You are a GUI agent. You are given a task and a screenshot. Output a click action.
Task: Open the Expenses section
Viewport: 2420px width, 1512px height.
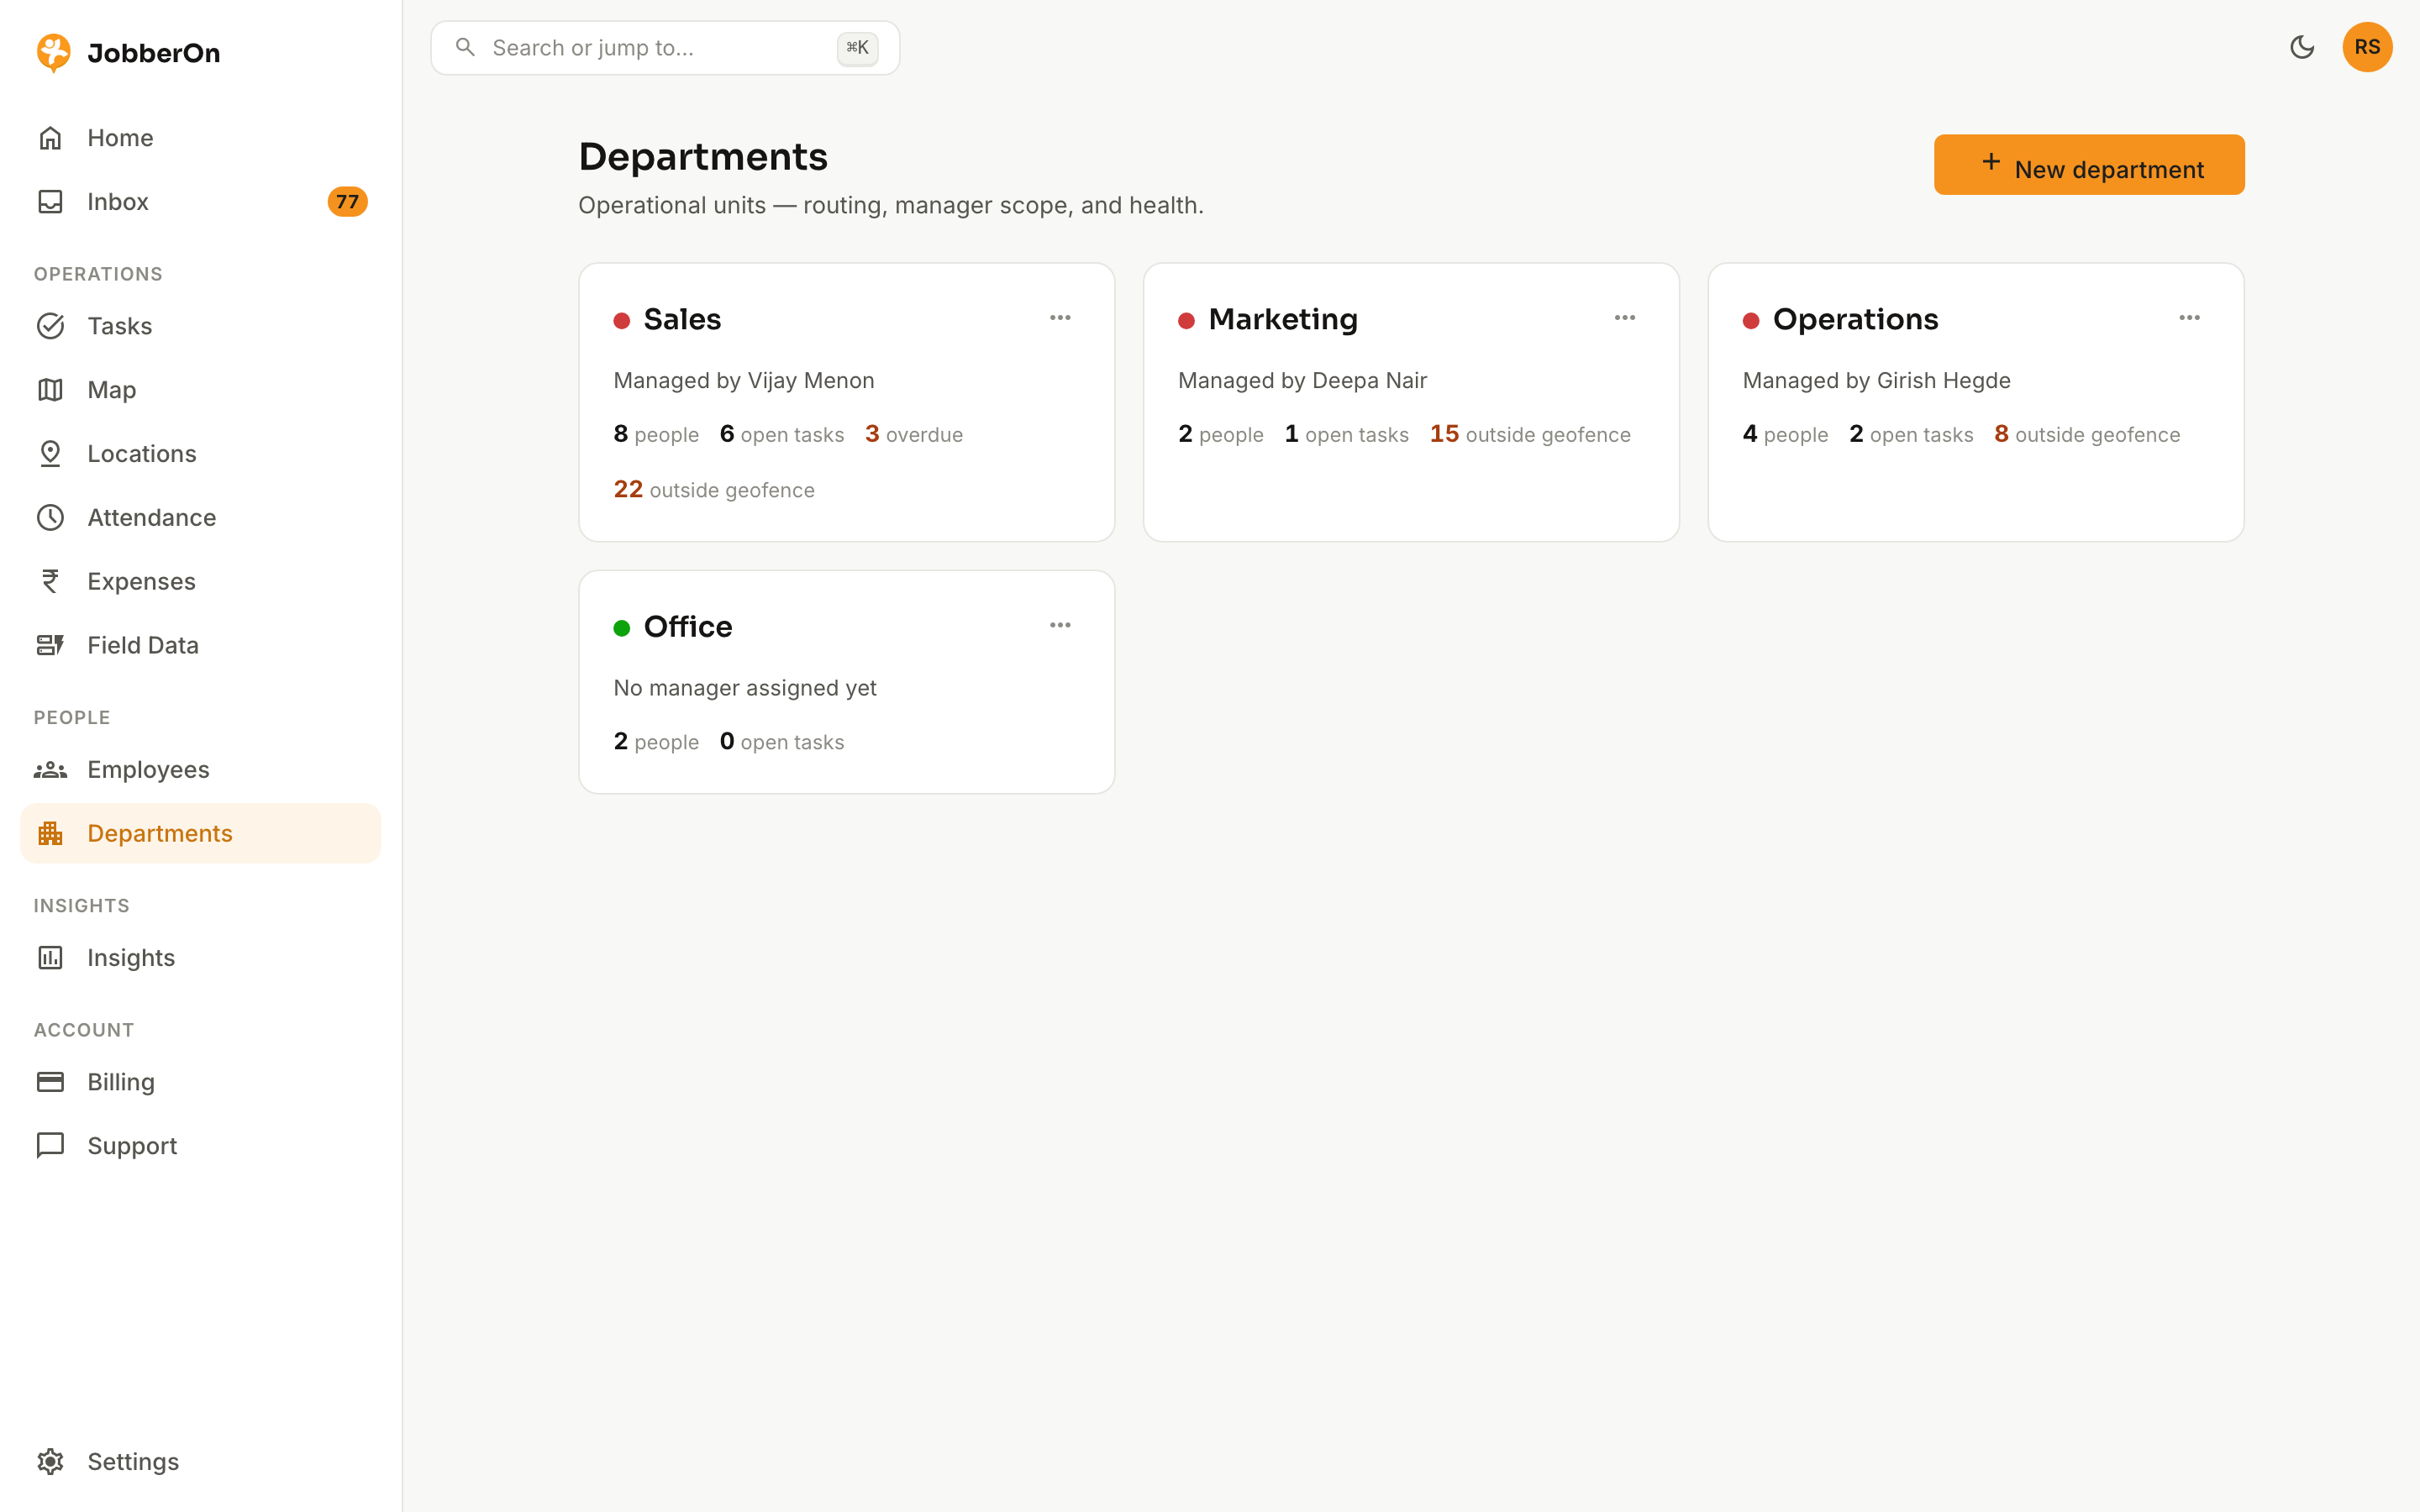[200, 582]
